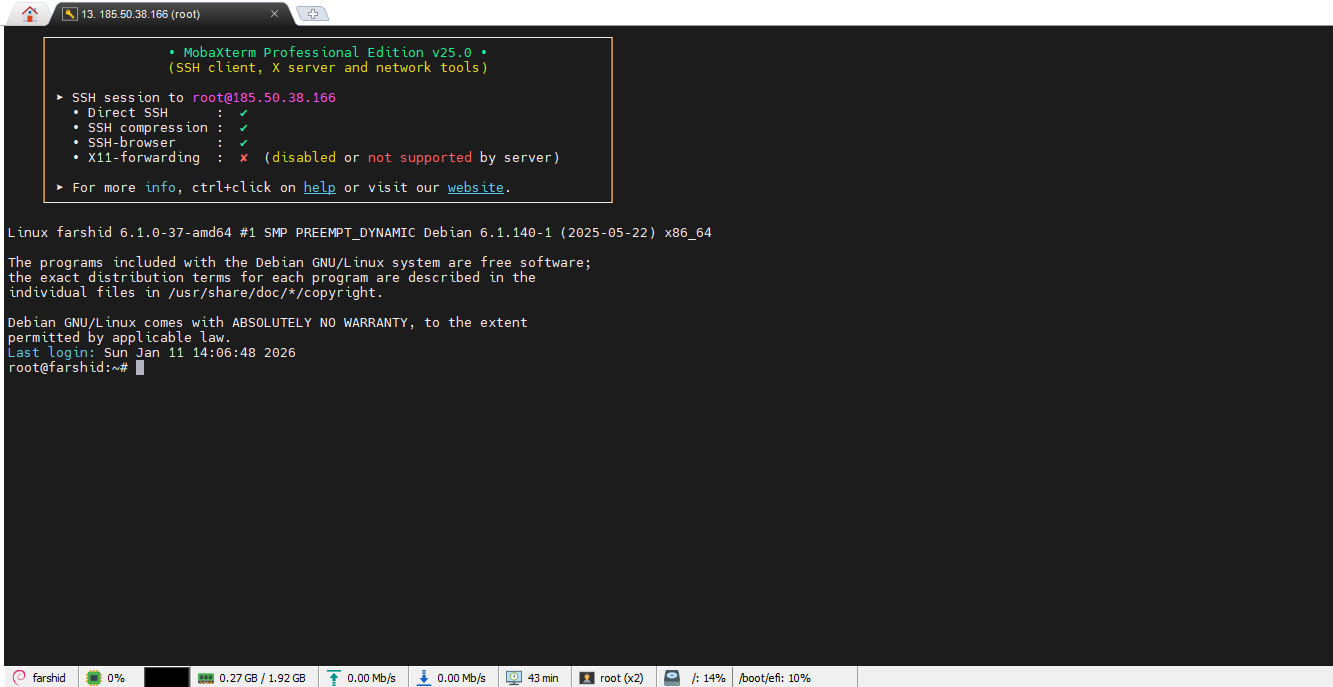Click the terminal prompt cursor after root@farshid
Screen dimensions: 1333x687
click(x=140, y=368)
